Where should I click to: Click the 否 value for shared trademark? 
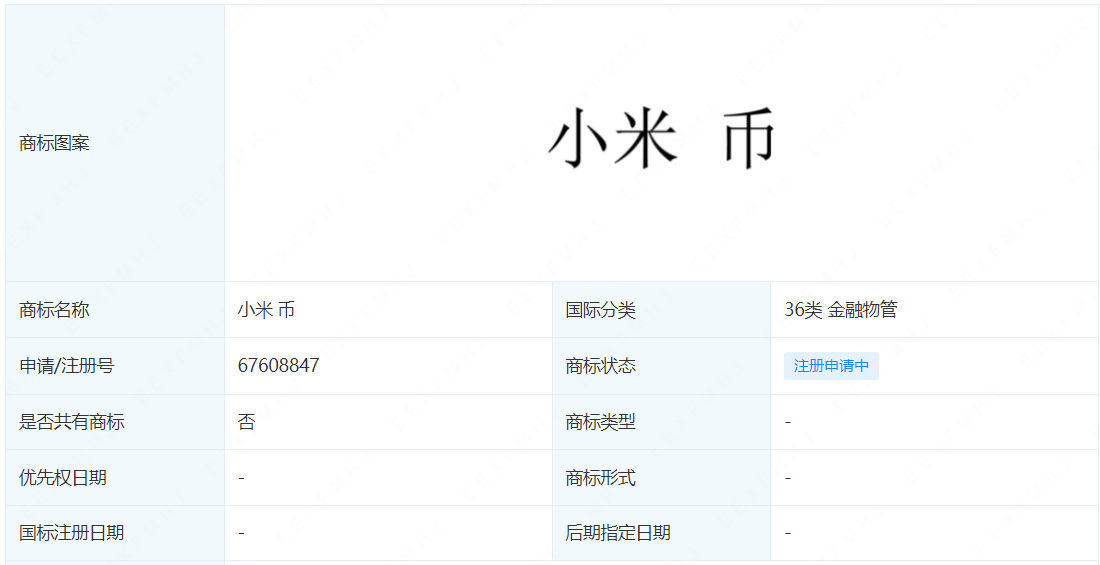click(246, 422)
